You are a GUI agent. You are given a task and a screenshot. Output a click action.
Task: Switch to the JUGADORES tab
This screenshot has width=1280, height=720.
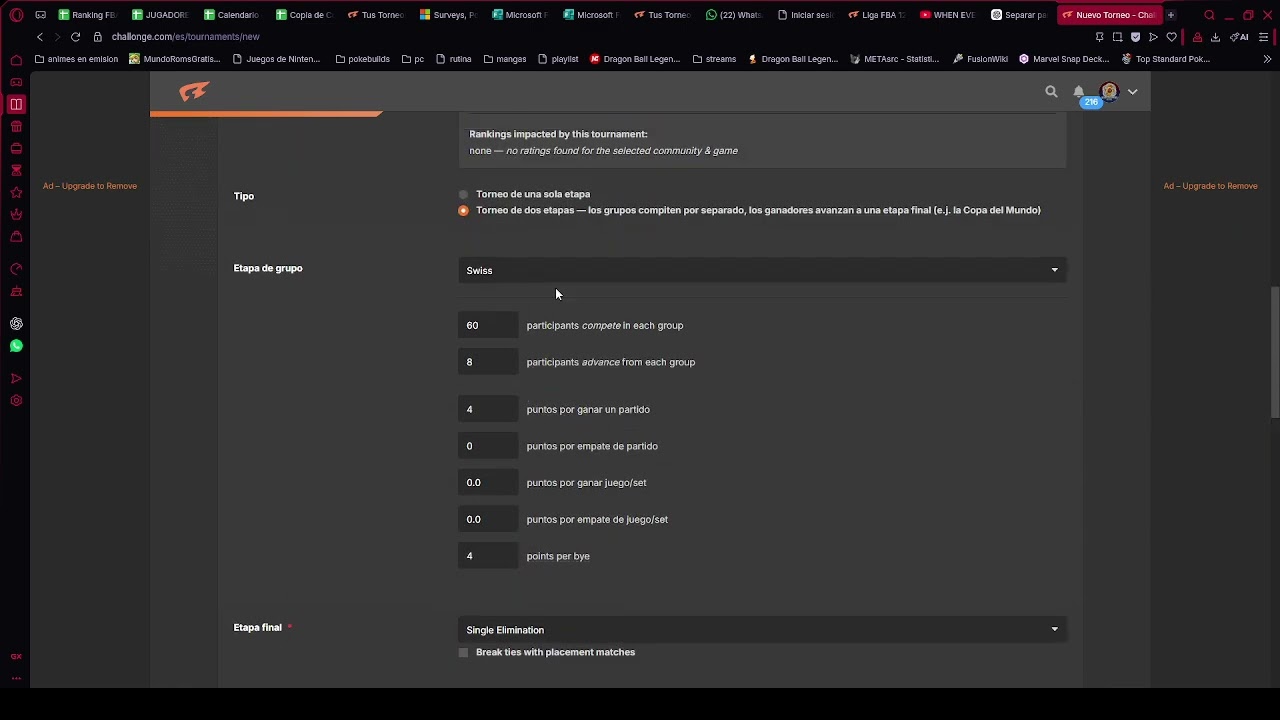[160, 15]
